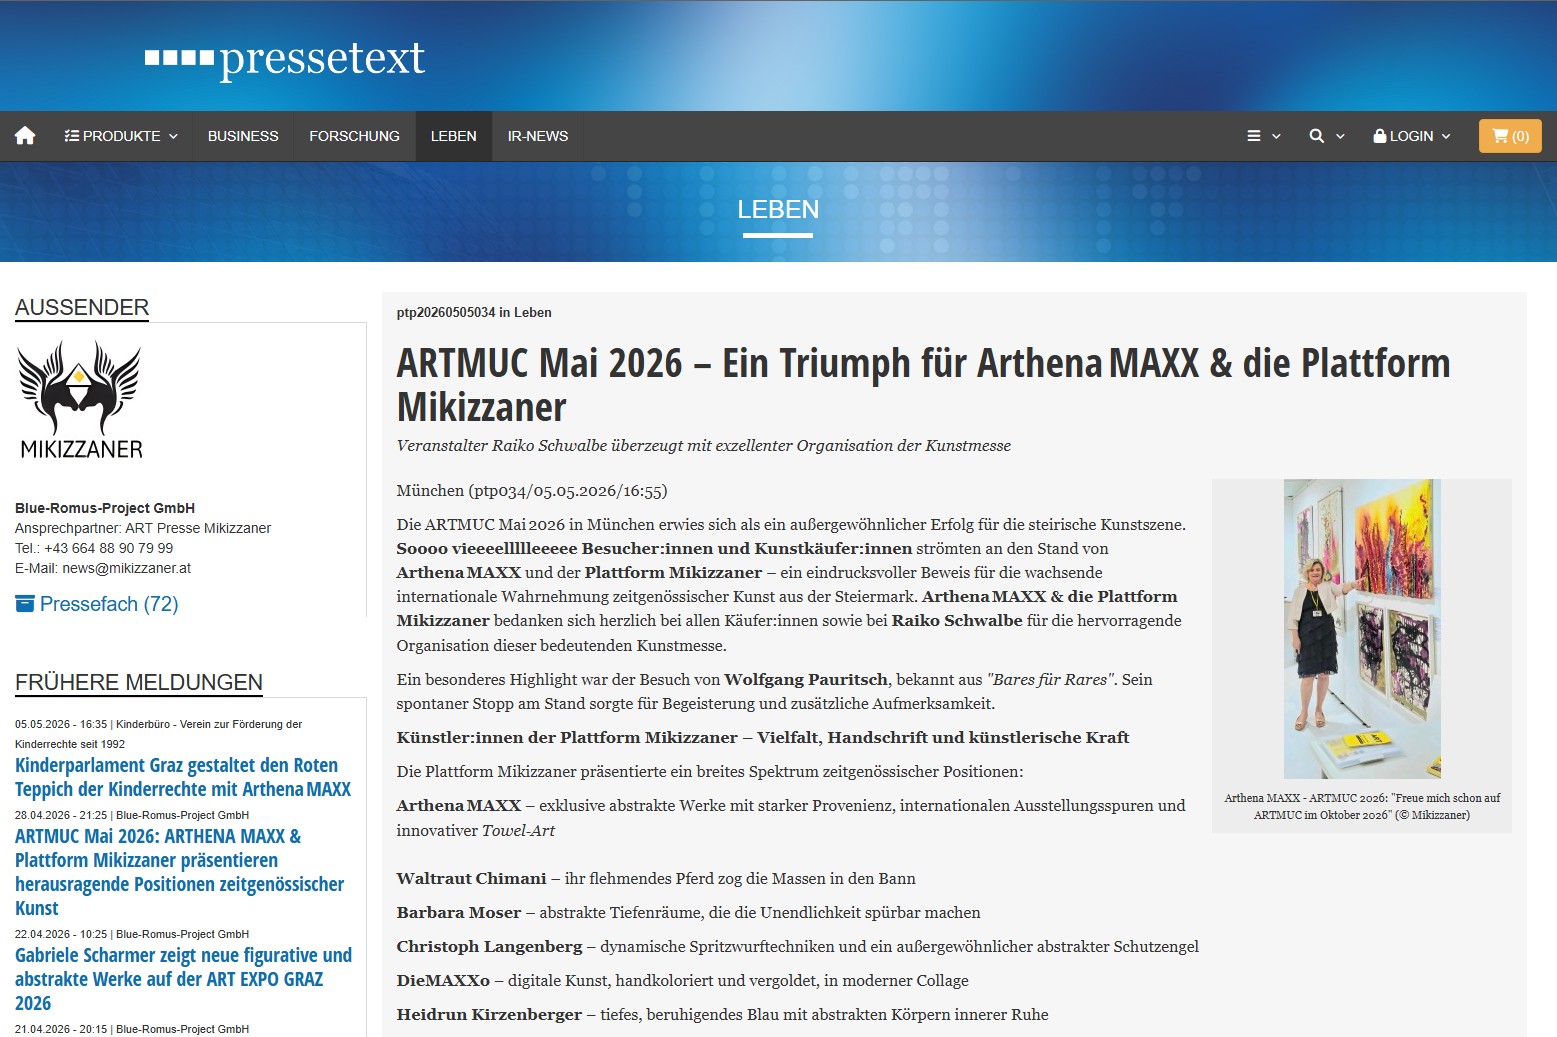Click Ansprechpartner: ART Presse Mikizzaner line
1557x1037 pixels.
tap(143, 528)
